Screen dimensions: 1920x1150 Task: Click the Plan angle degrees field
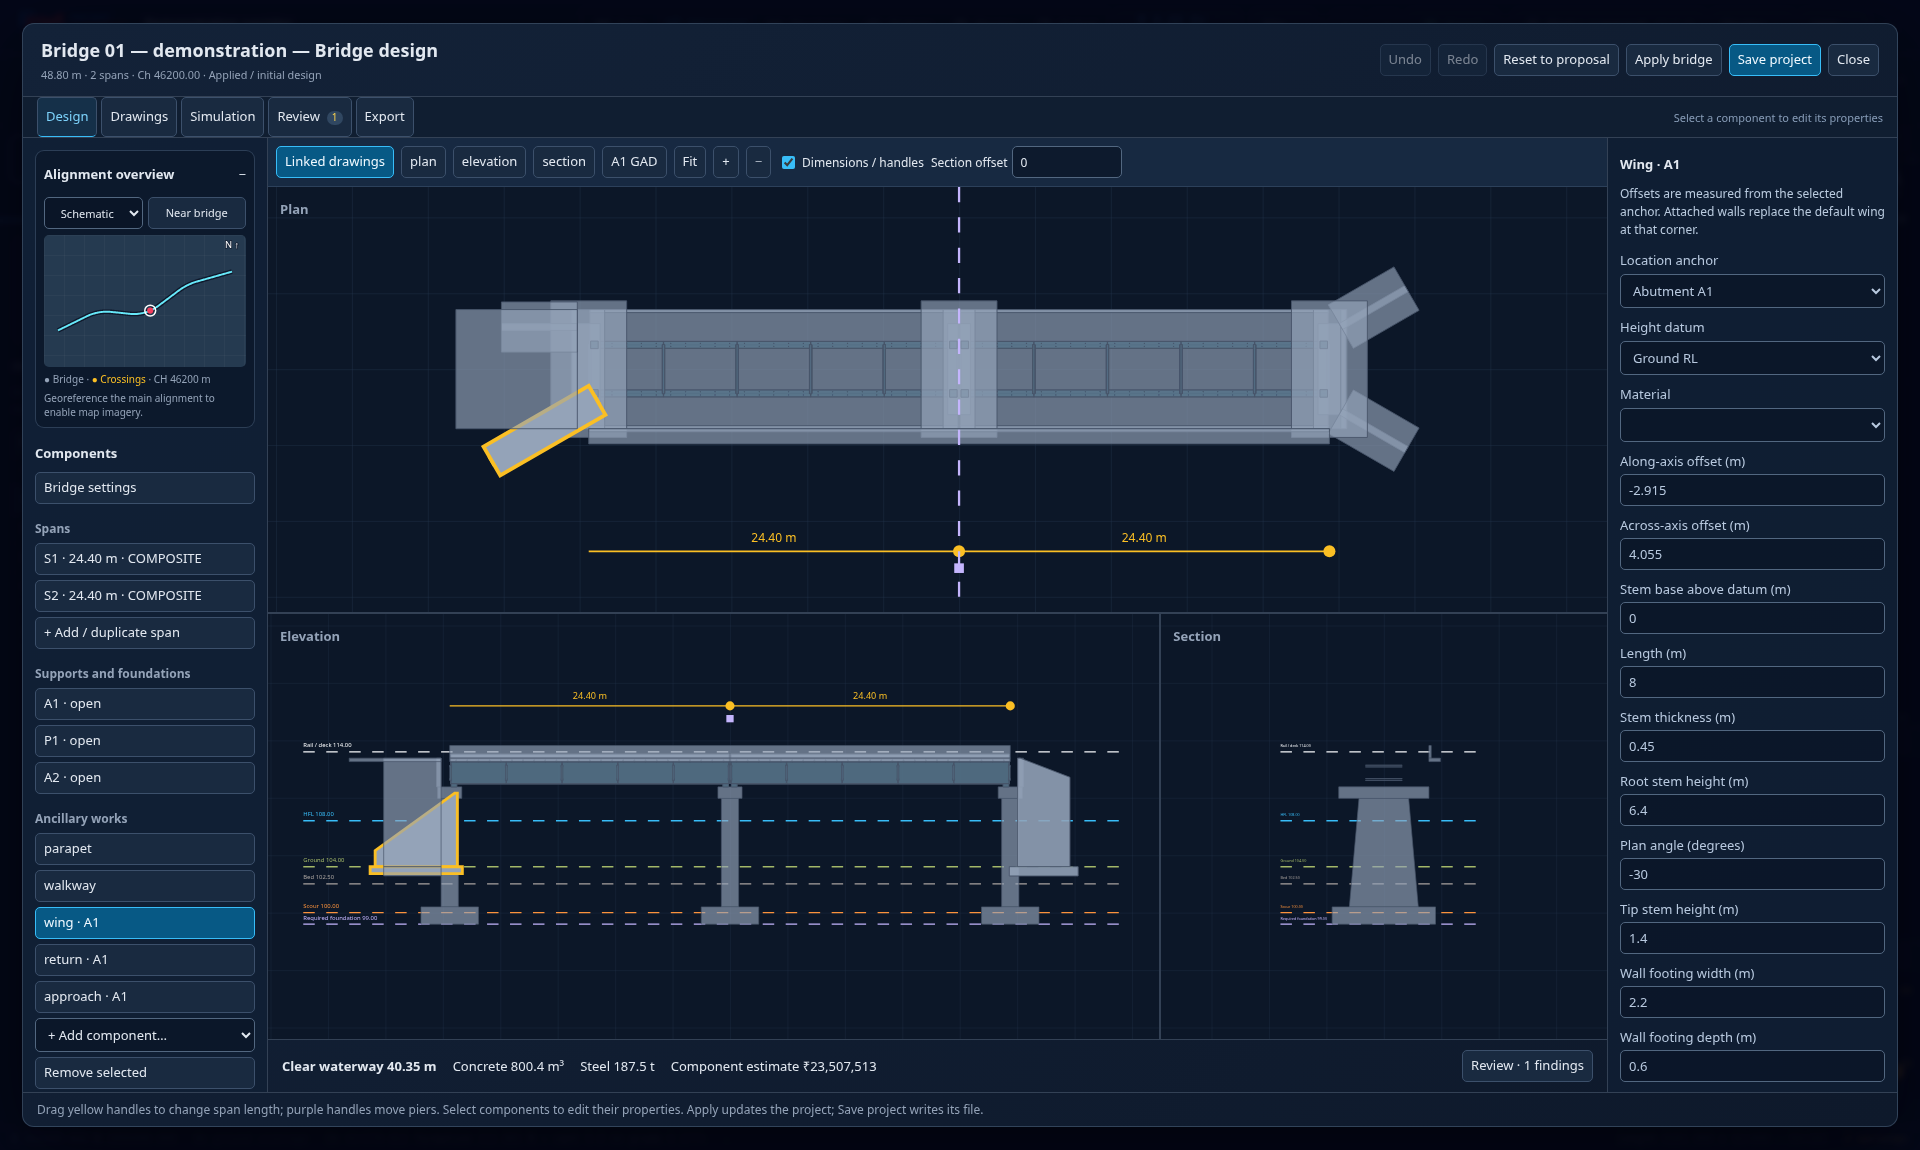click(1752, 874)
